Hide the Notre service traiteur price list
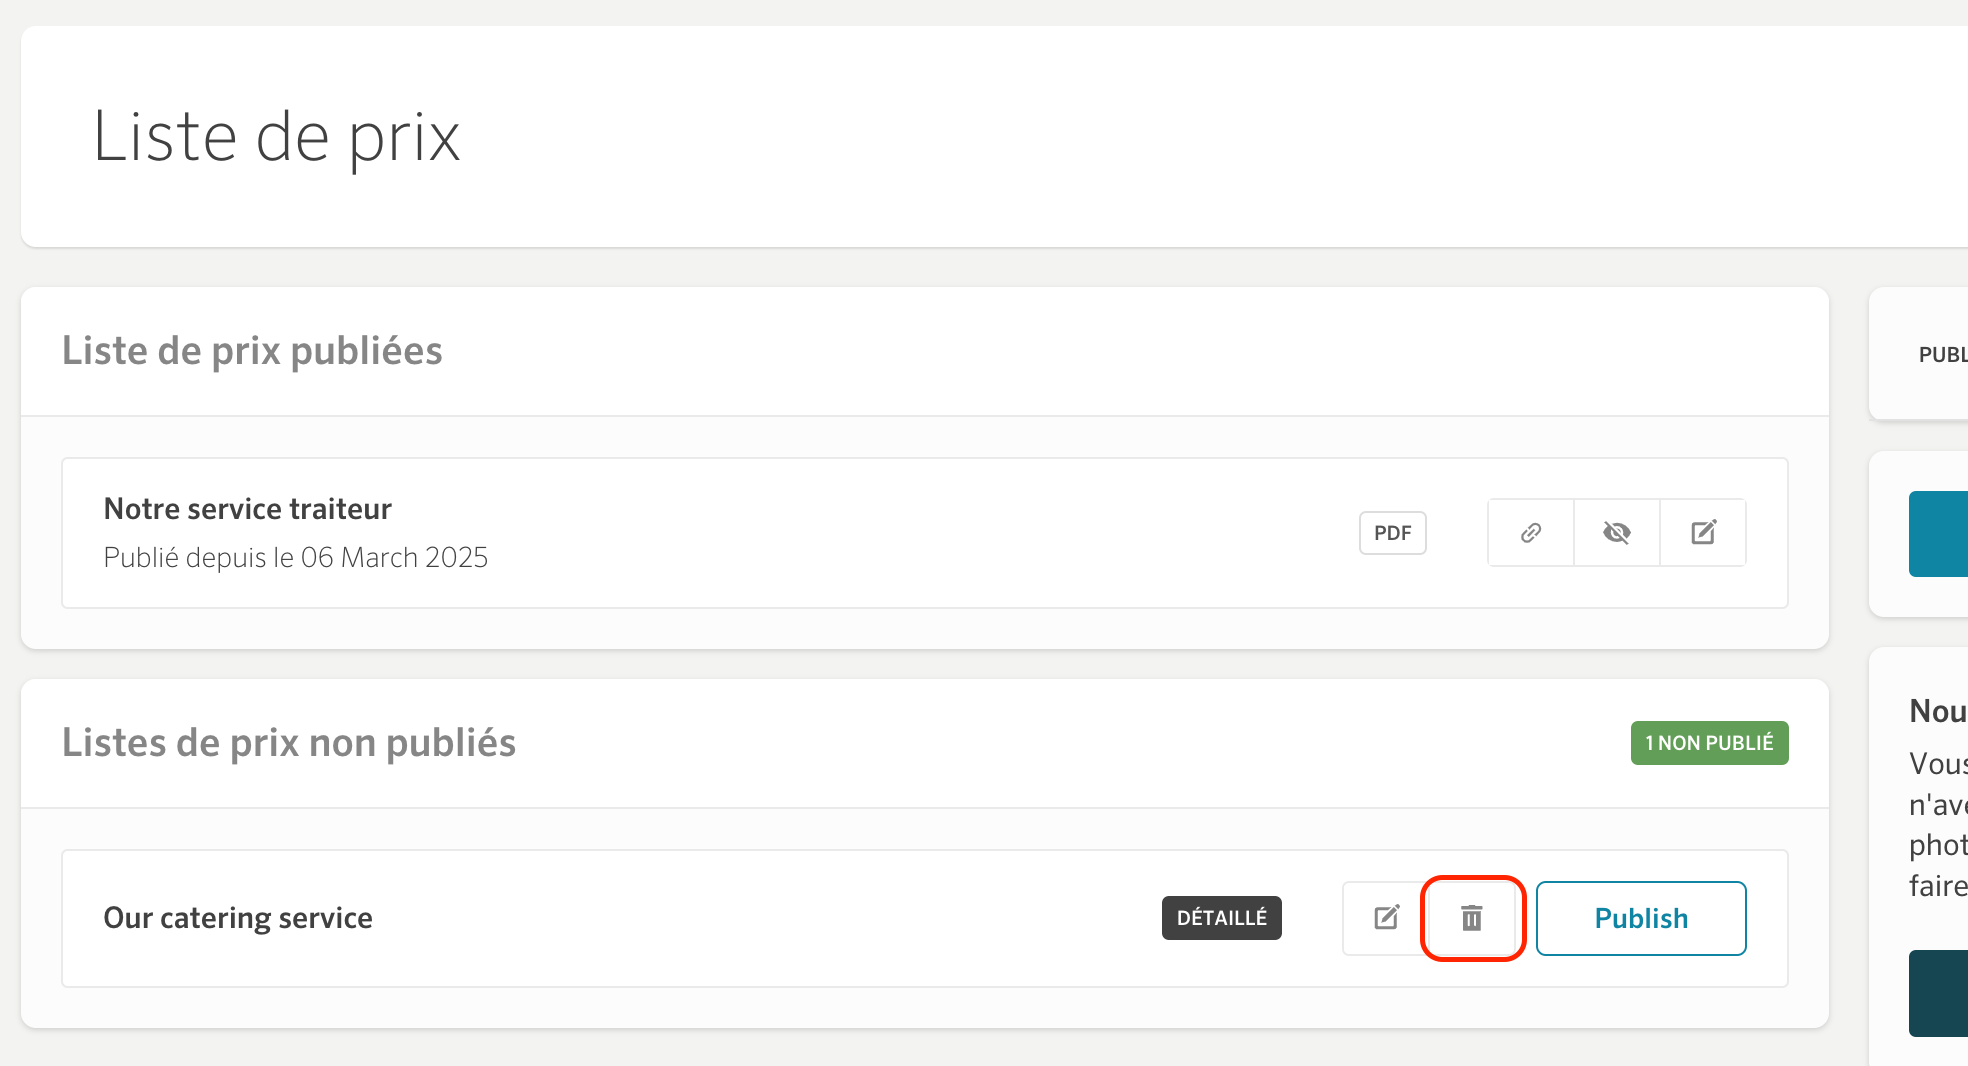Screen dimensions: 1968x1066 pos(1617,533)
